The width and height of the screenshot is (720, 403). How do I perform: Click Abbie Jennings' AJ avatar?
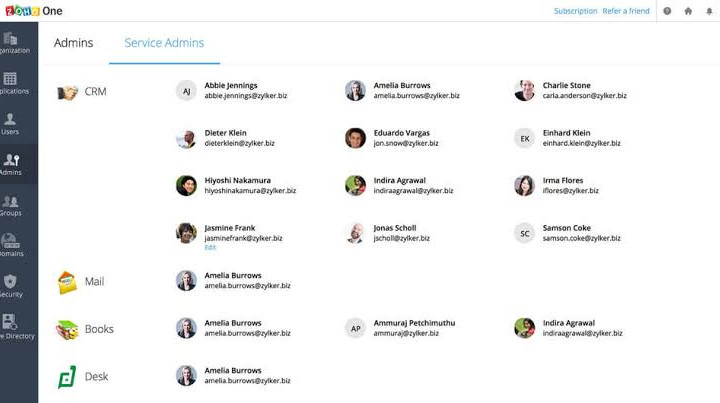pos(186,91)
